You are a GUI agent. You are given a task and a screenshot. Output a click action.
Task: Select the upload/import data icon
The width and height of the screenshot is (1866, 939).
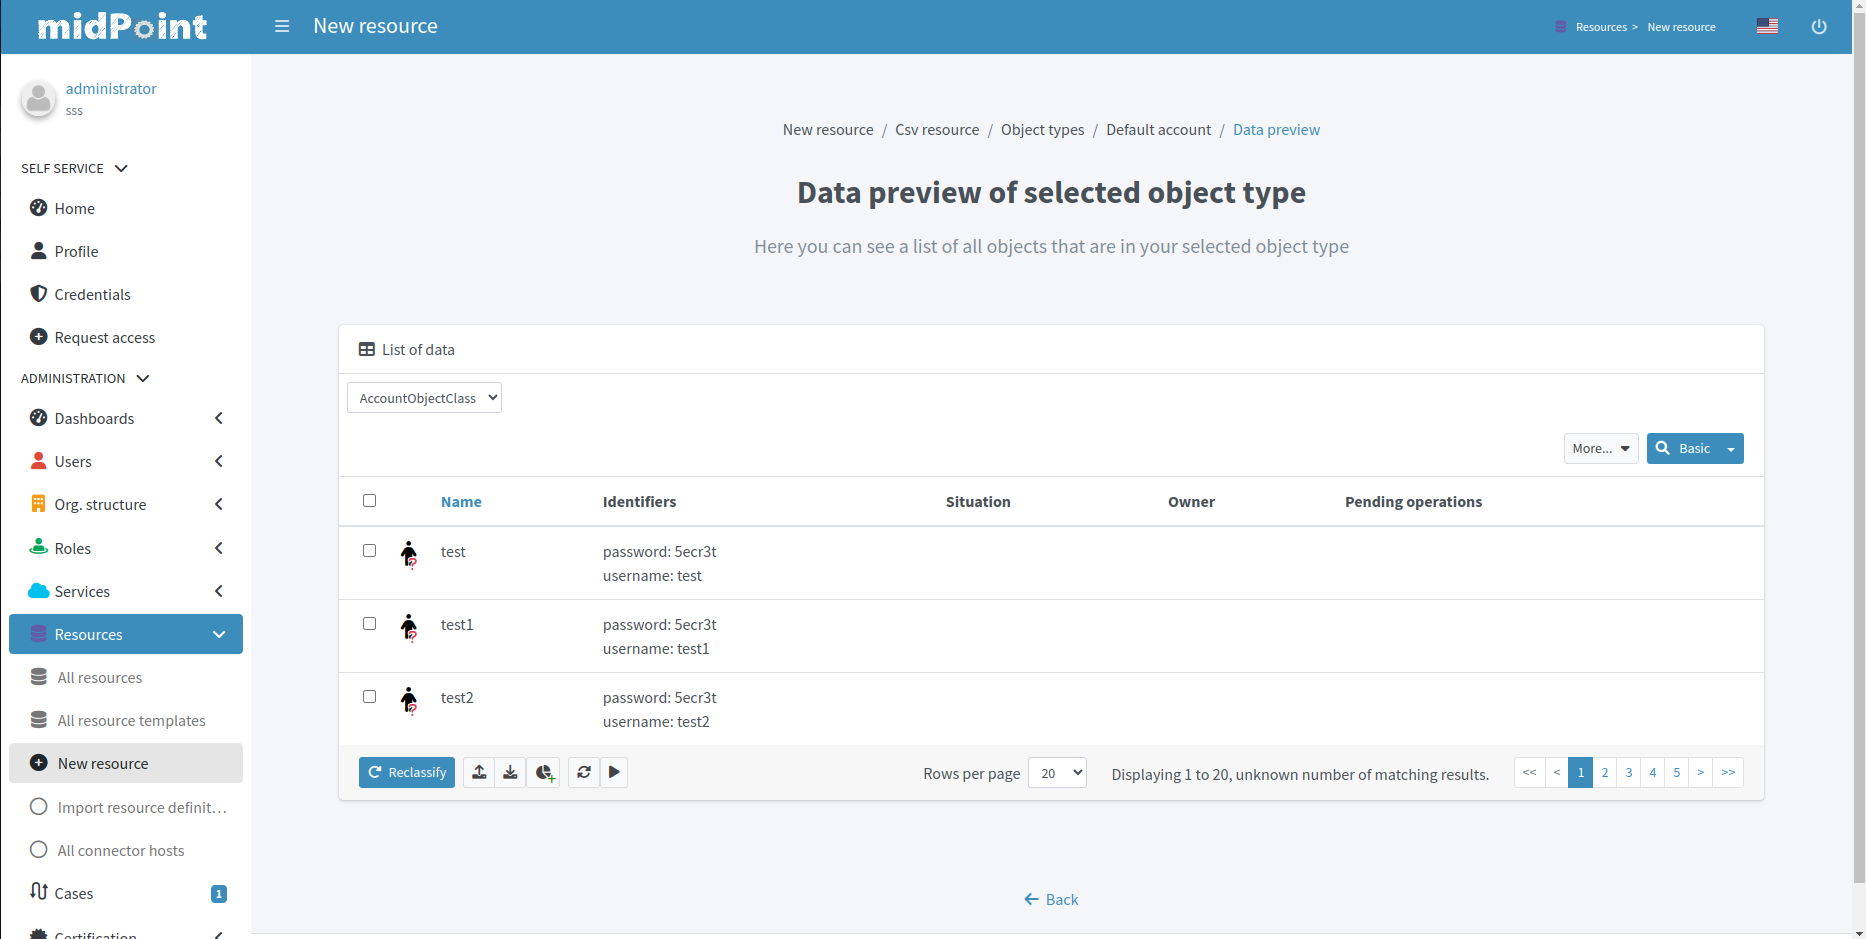click(478, 772)
